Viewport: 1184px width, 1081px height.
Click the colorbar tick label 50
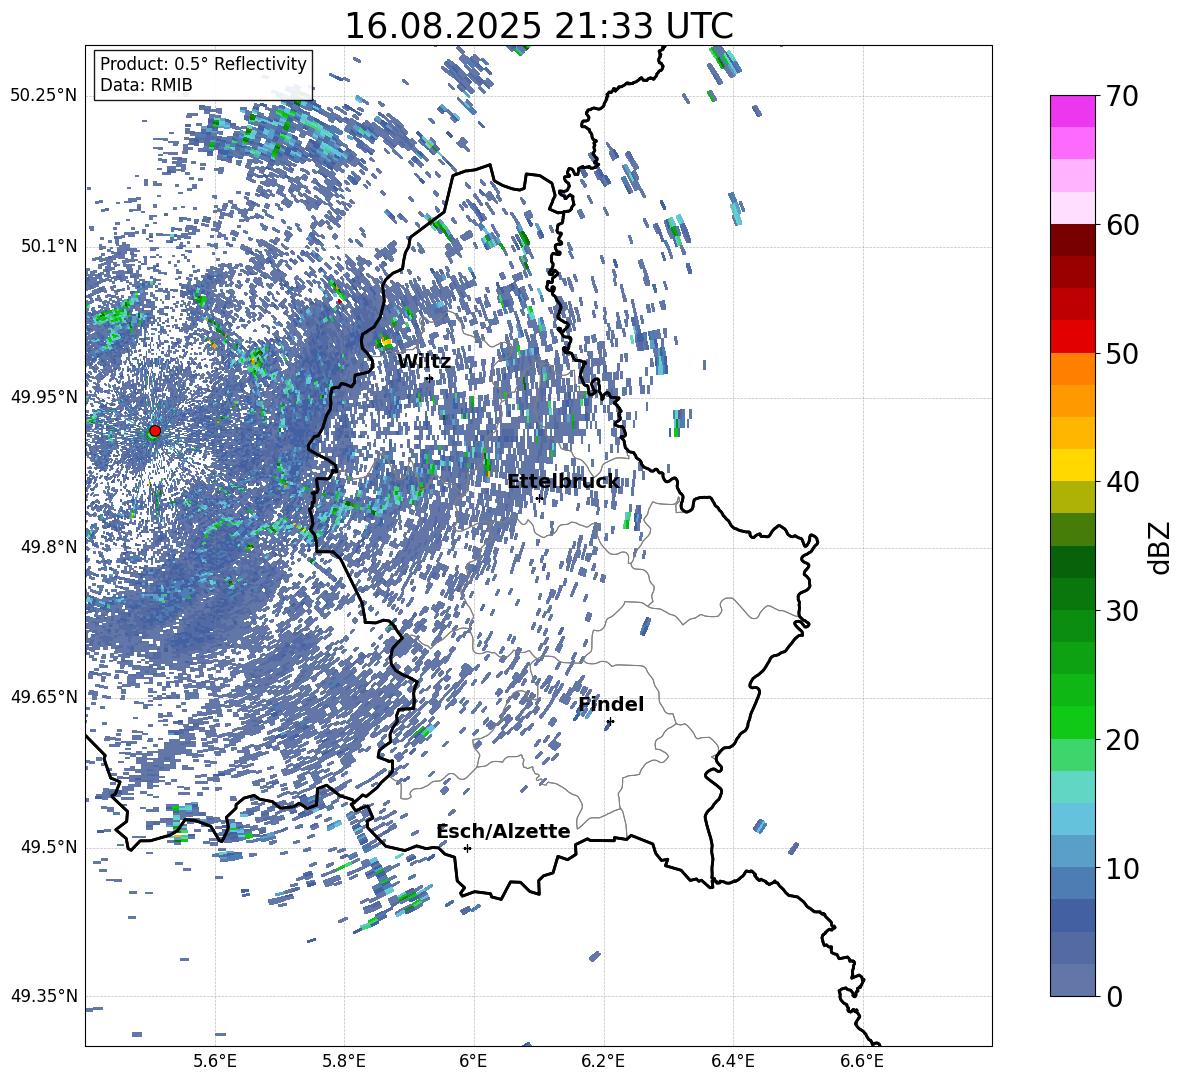coord(1122,353)
